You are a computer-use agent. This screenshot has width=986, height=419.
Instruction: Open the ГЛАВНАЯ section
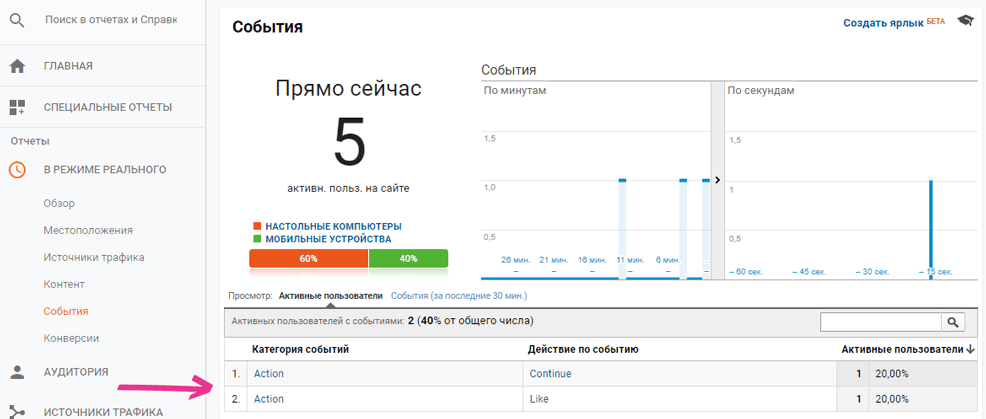69,66
